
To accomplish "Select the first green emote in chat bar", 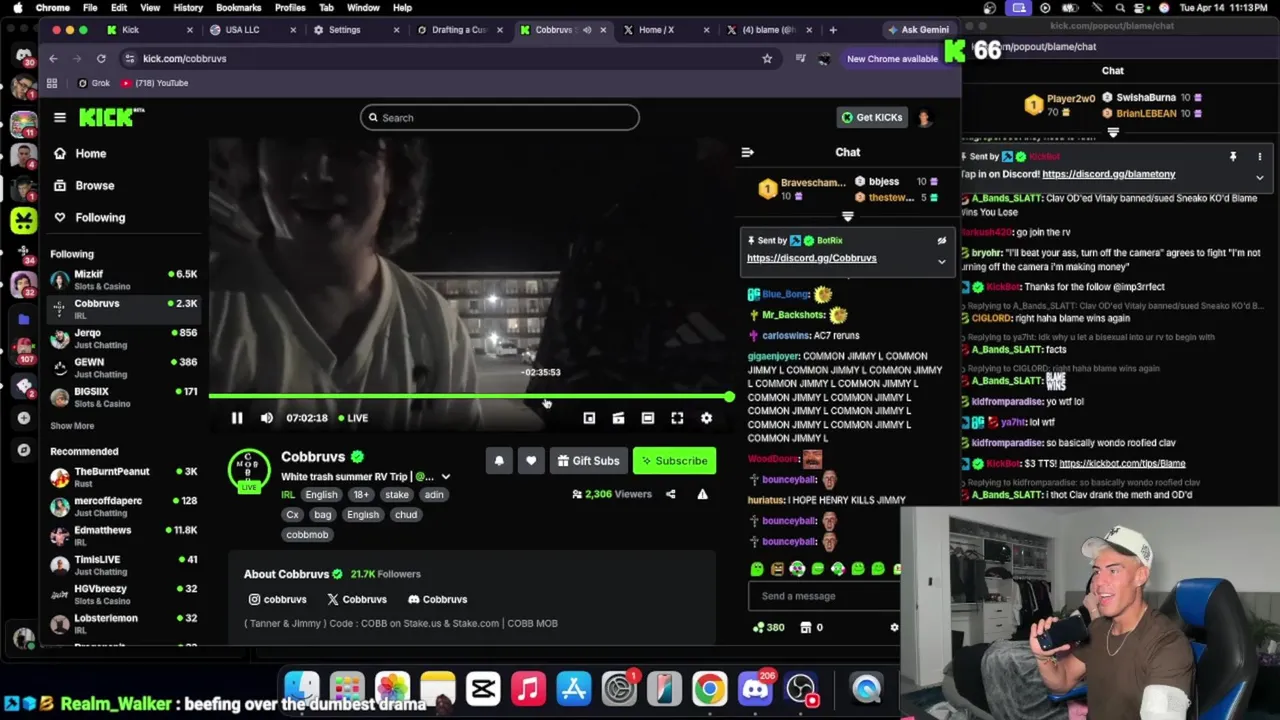I will click(x=757, y=569).
